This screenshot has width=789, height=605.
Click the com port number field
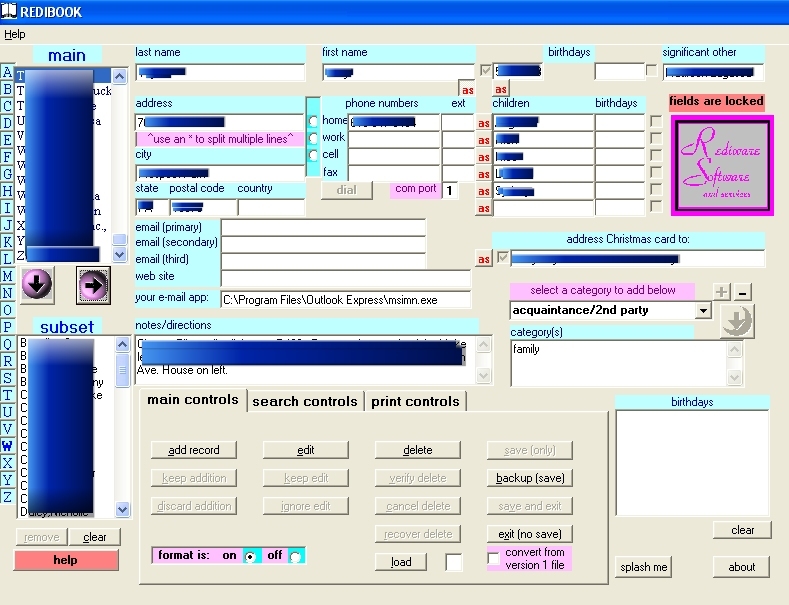coord(450,191)
